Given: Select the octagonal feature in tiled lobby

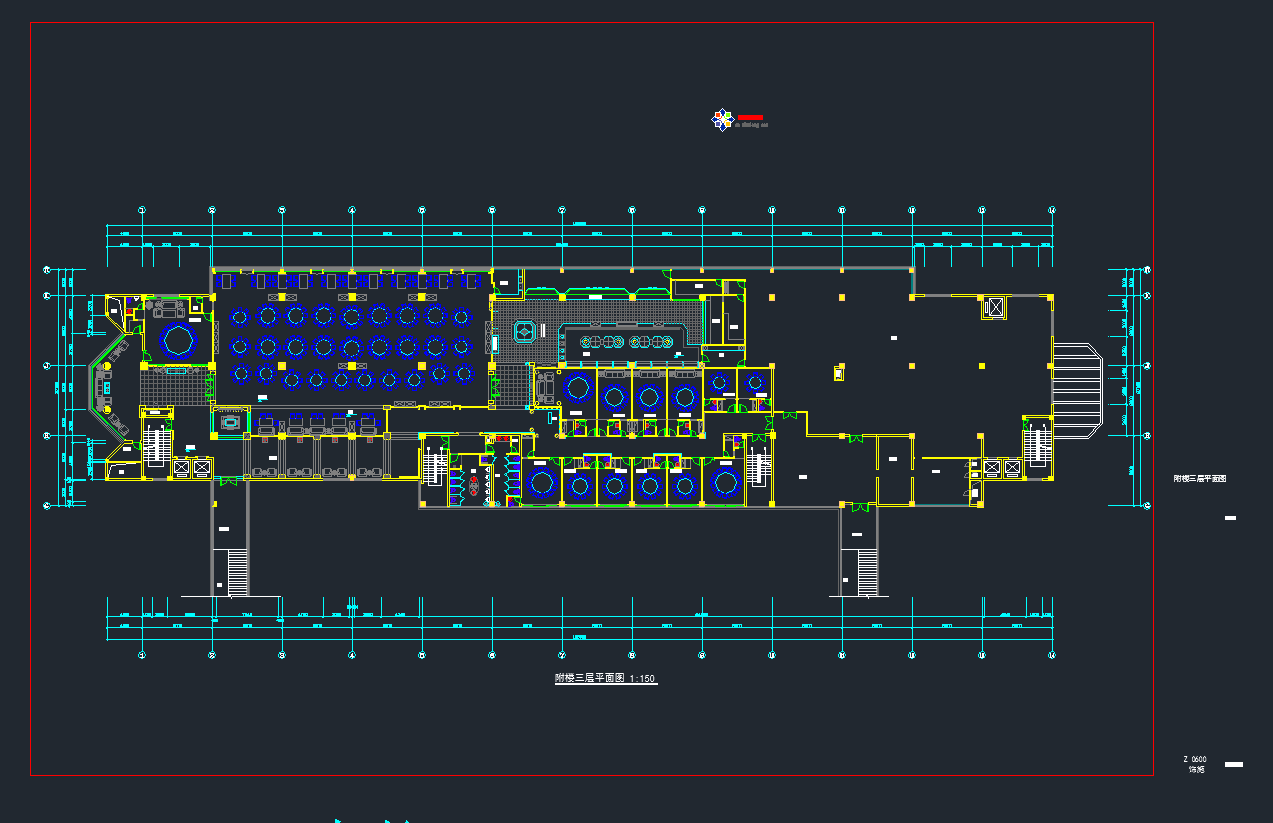Looking at the screenshot, I should tap(524, 330).
